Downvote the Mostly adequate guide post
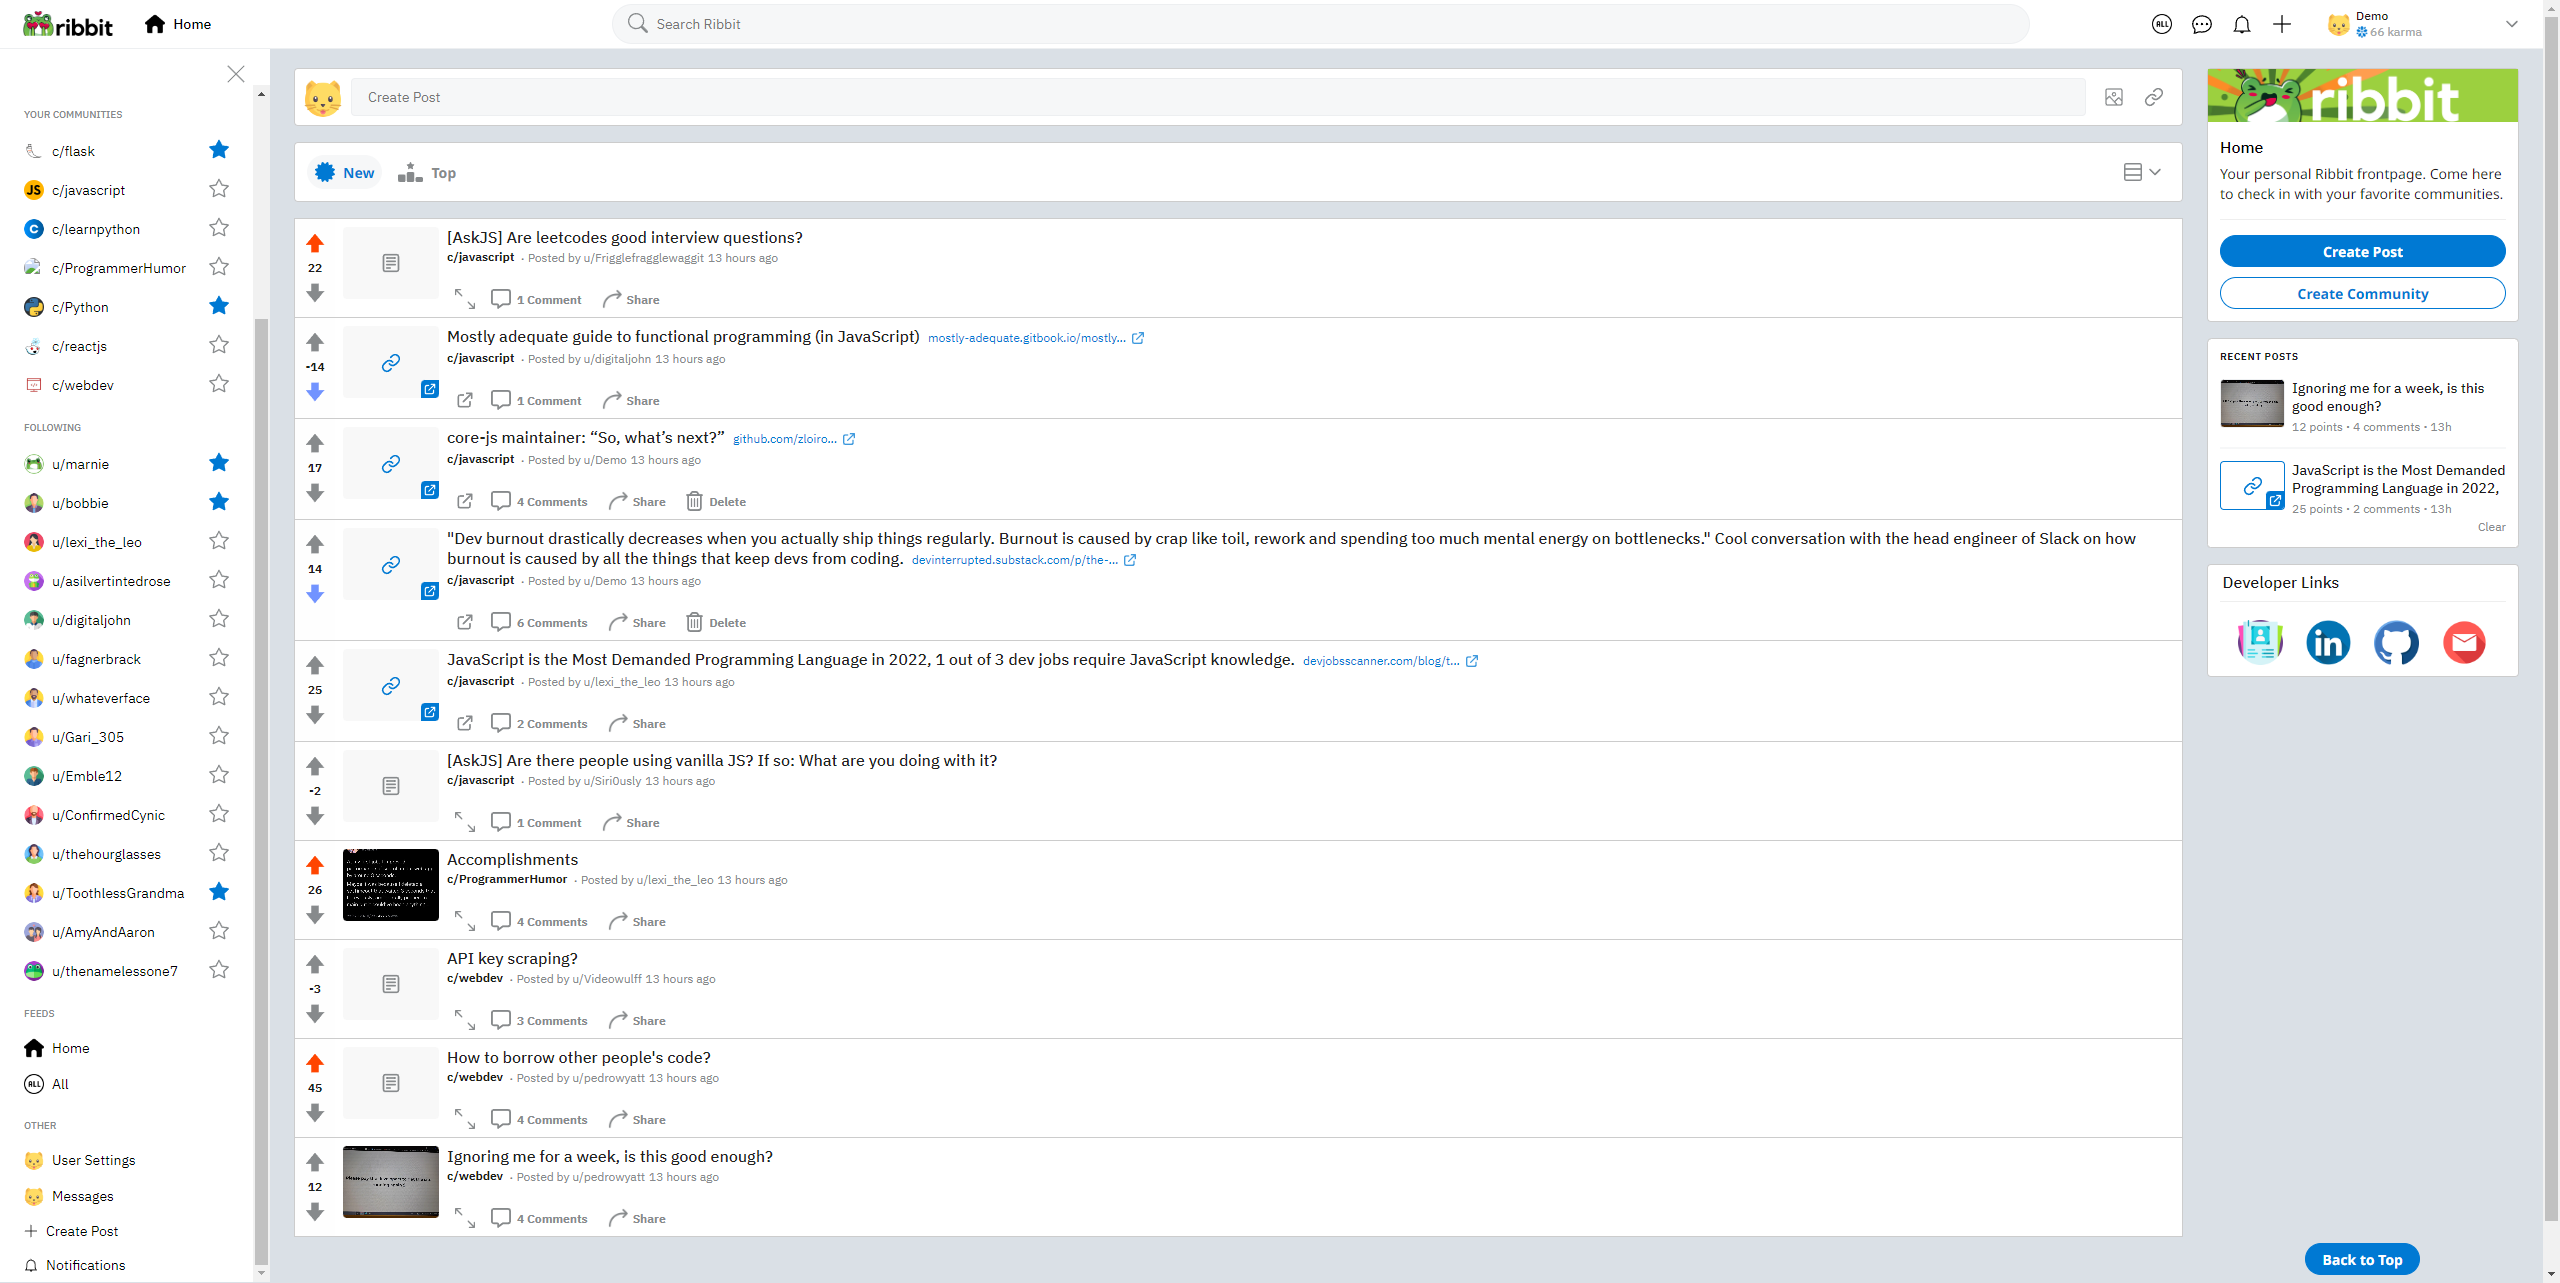This screenshot has width=2560, height=1283. click(315, 392)
